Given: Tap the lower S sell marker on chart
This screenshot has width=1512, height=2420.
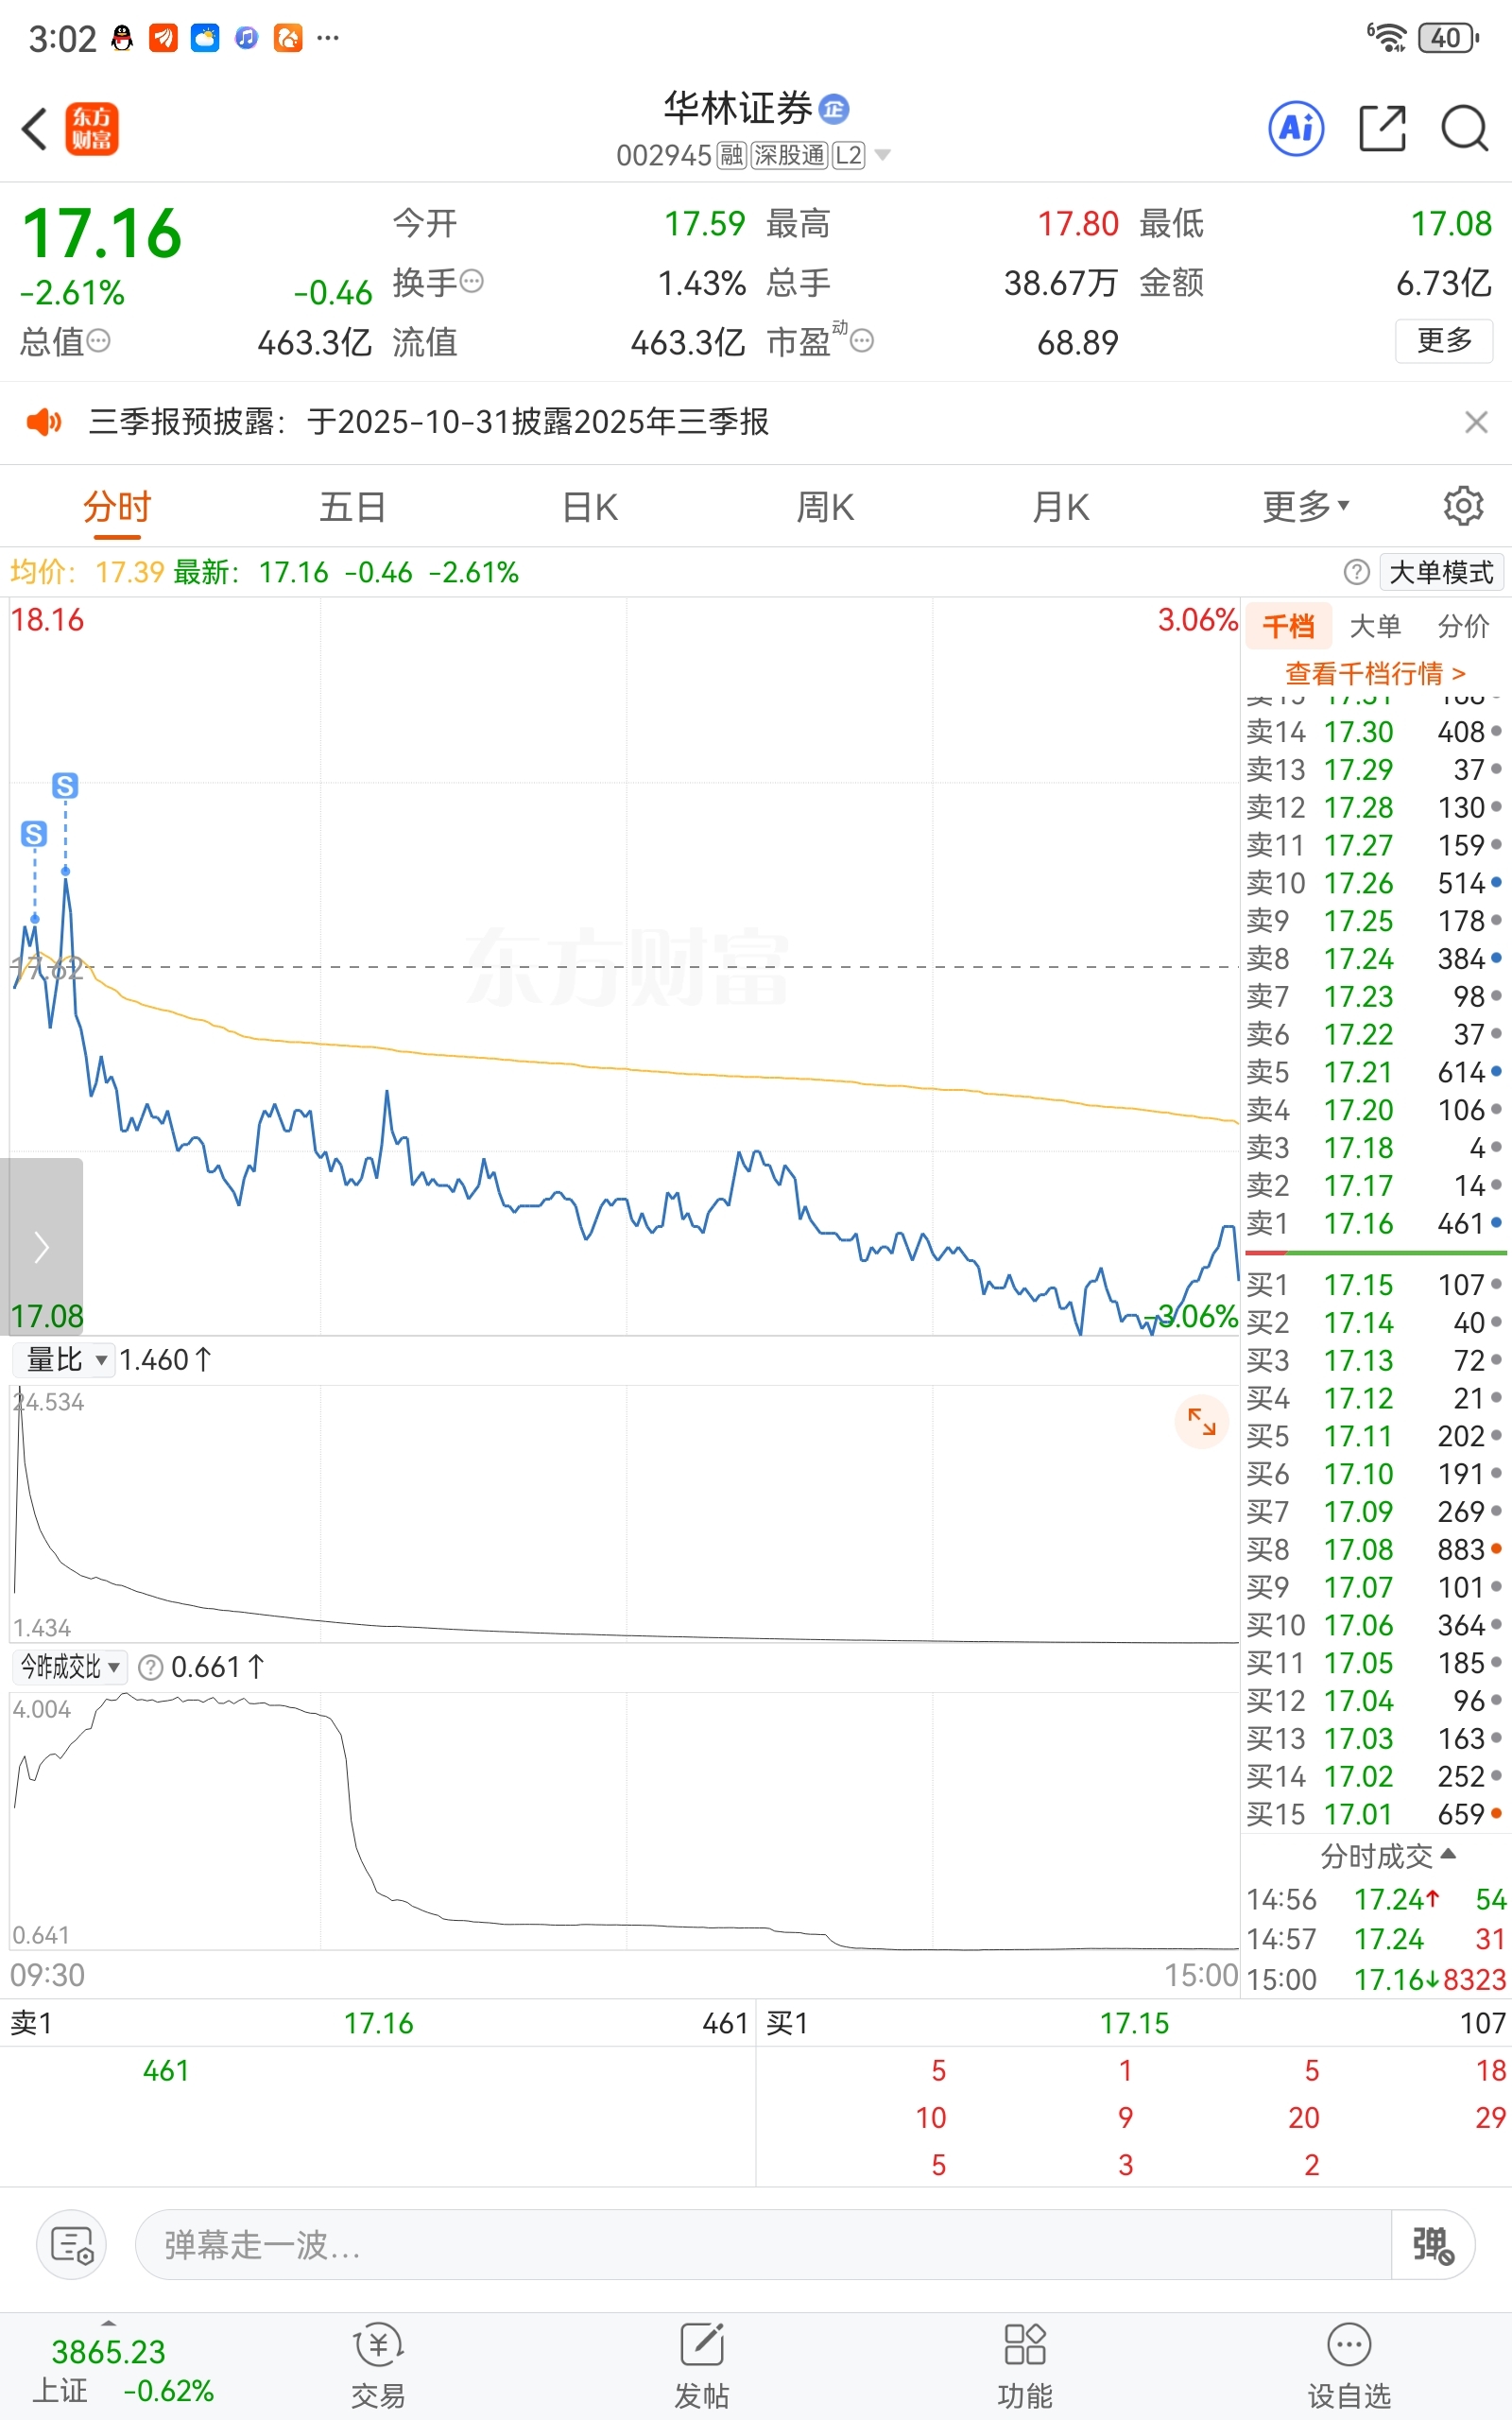Looking at the screenshot, I should pos(34,834).
